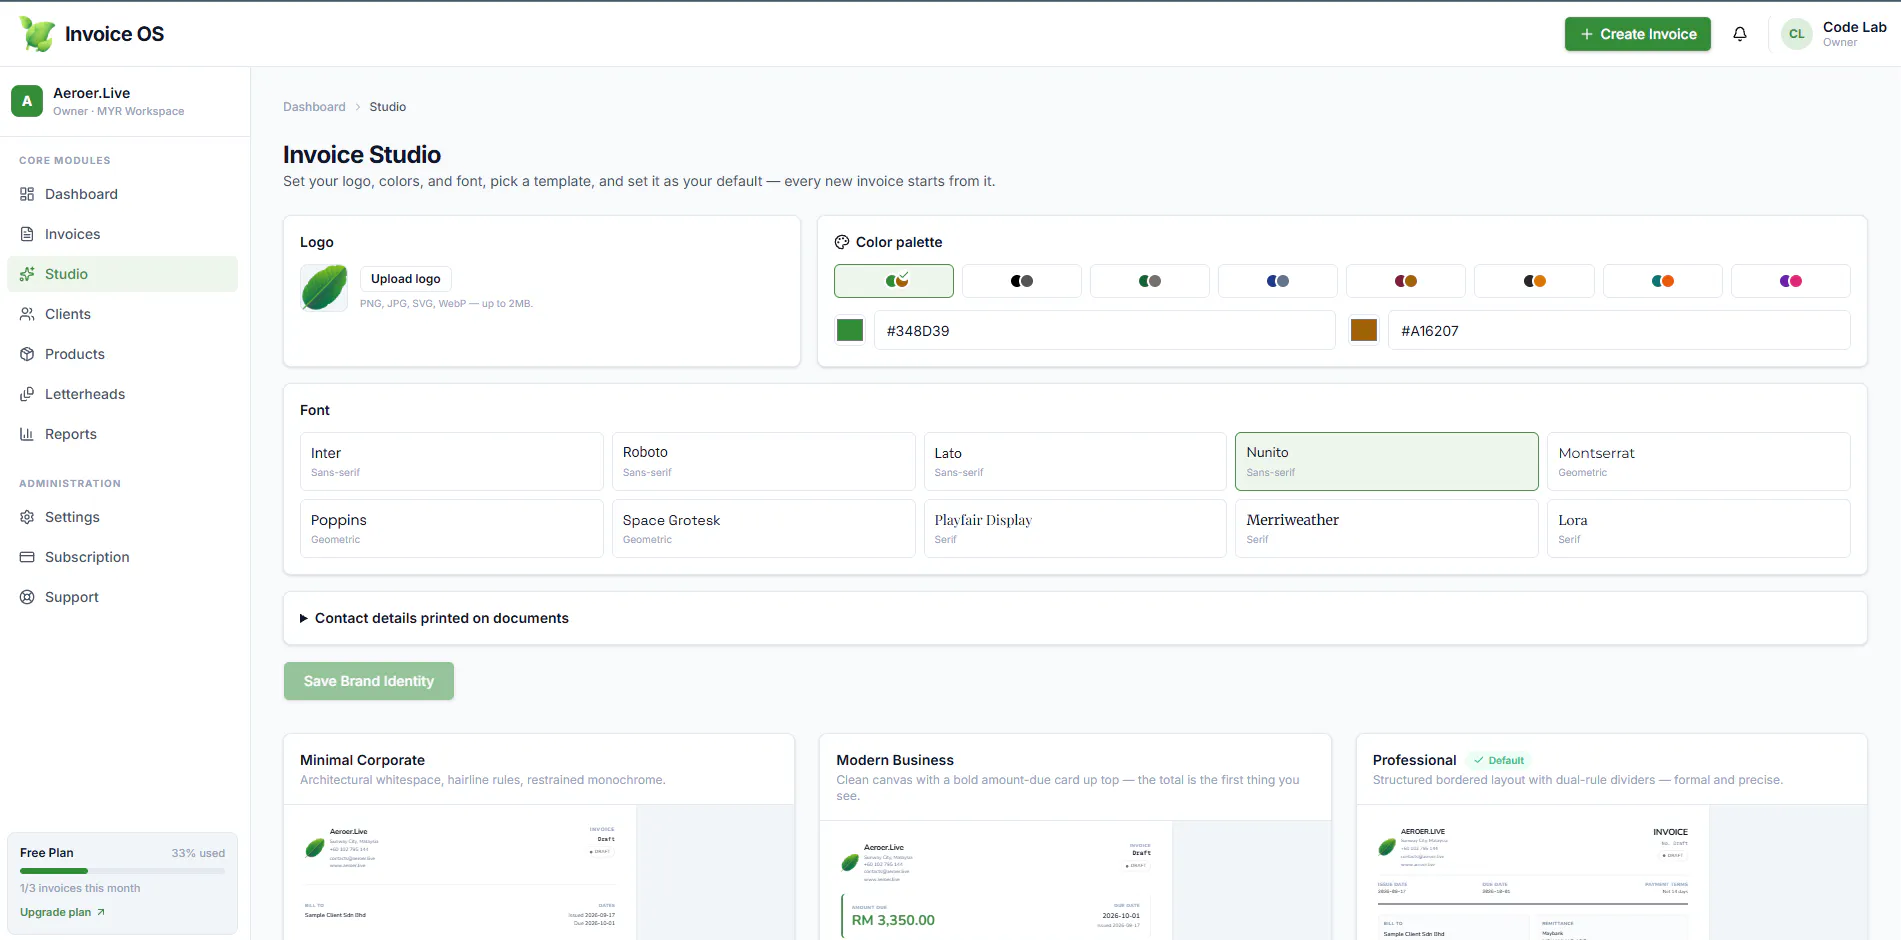Edit the #348D39 hex color field

point(1105,330)
